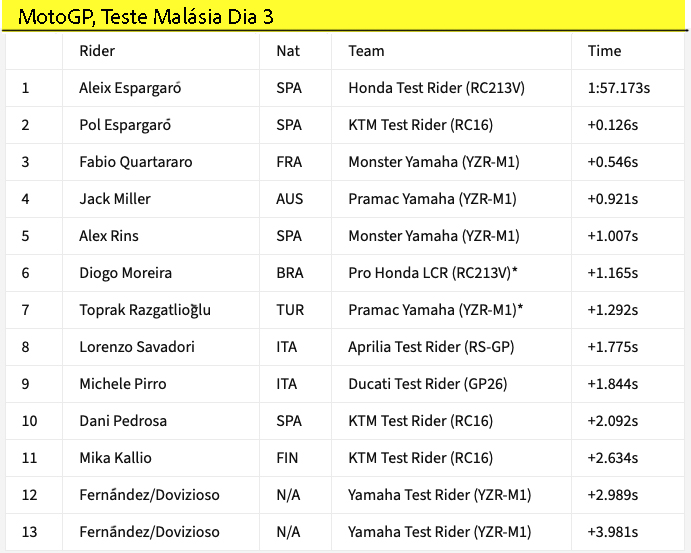
Task: Select the Honda Test Rider (RC213V) team cell
Action: pos(436,88)
